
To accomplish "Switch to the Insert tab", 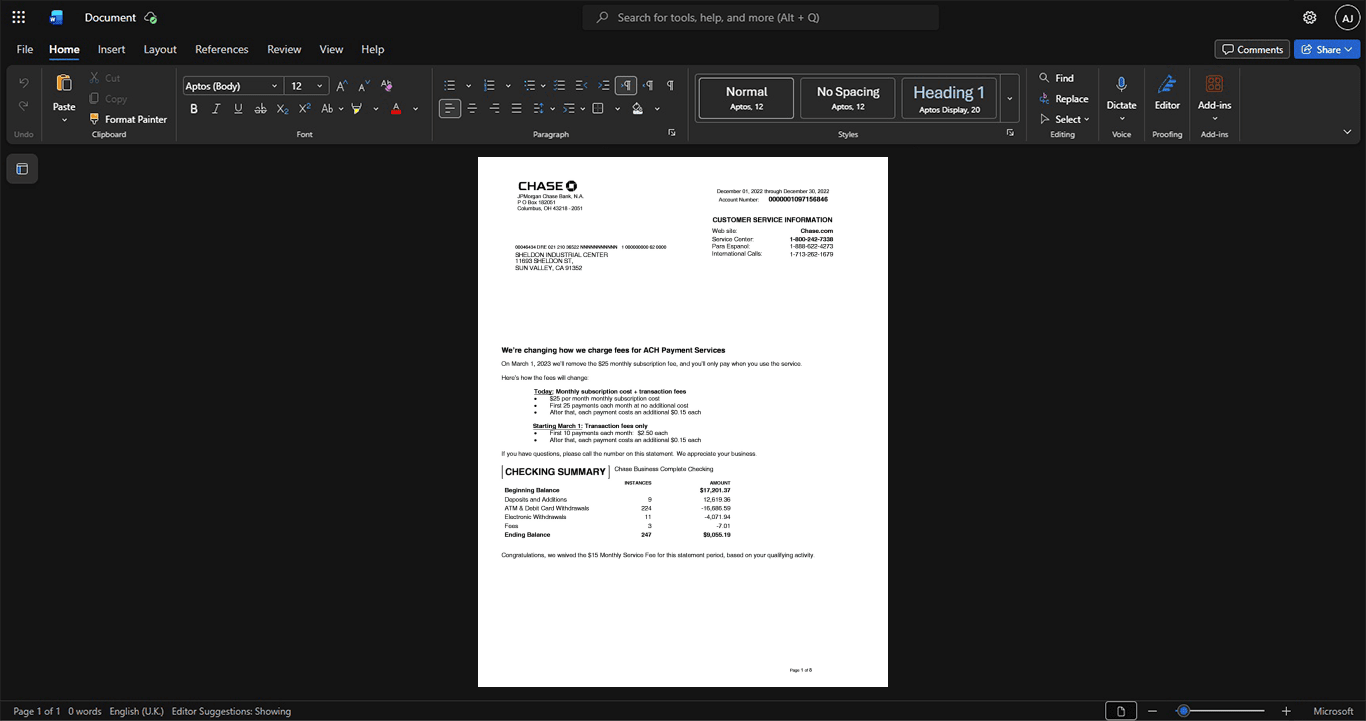I will point(111,49).
